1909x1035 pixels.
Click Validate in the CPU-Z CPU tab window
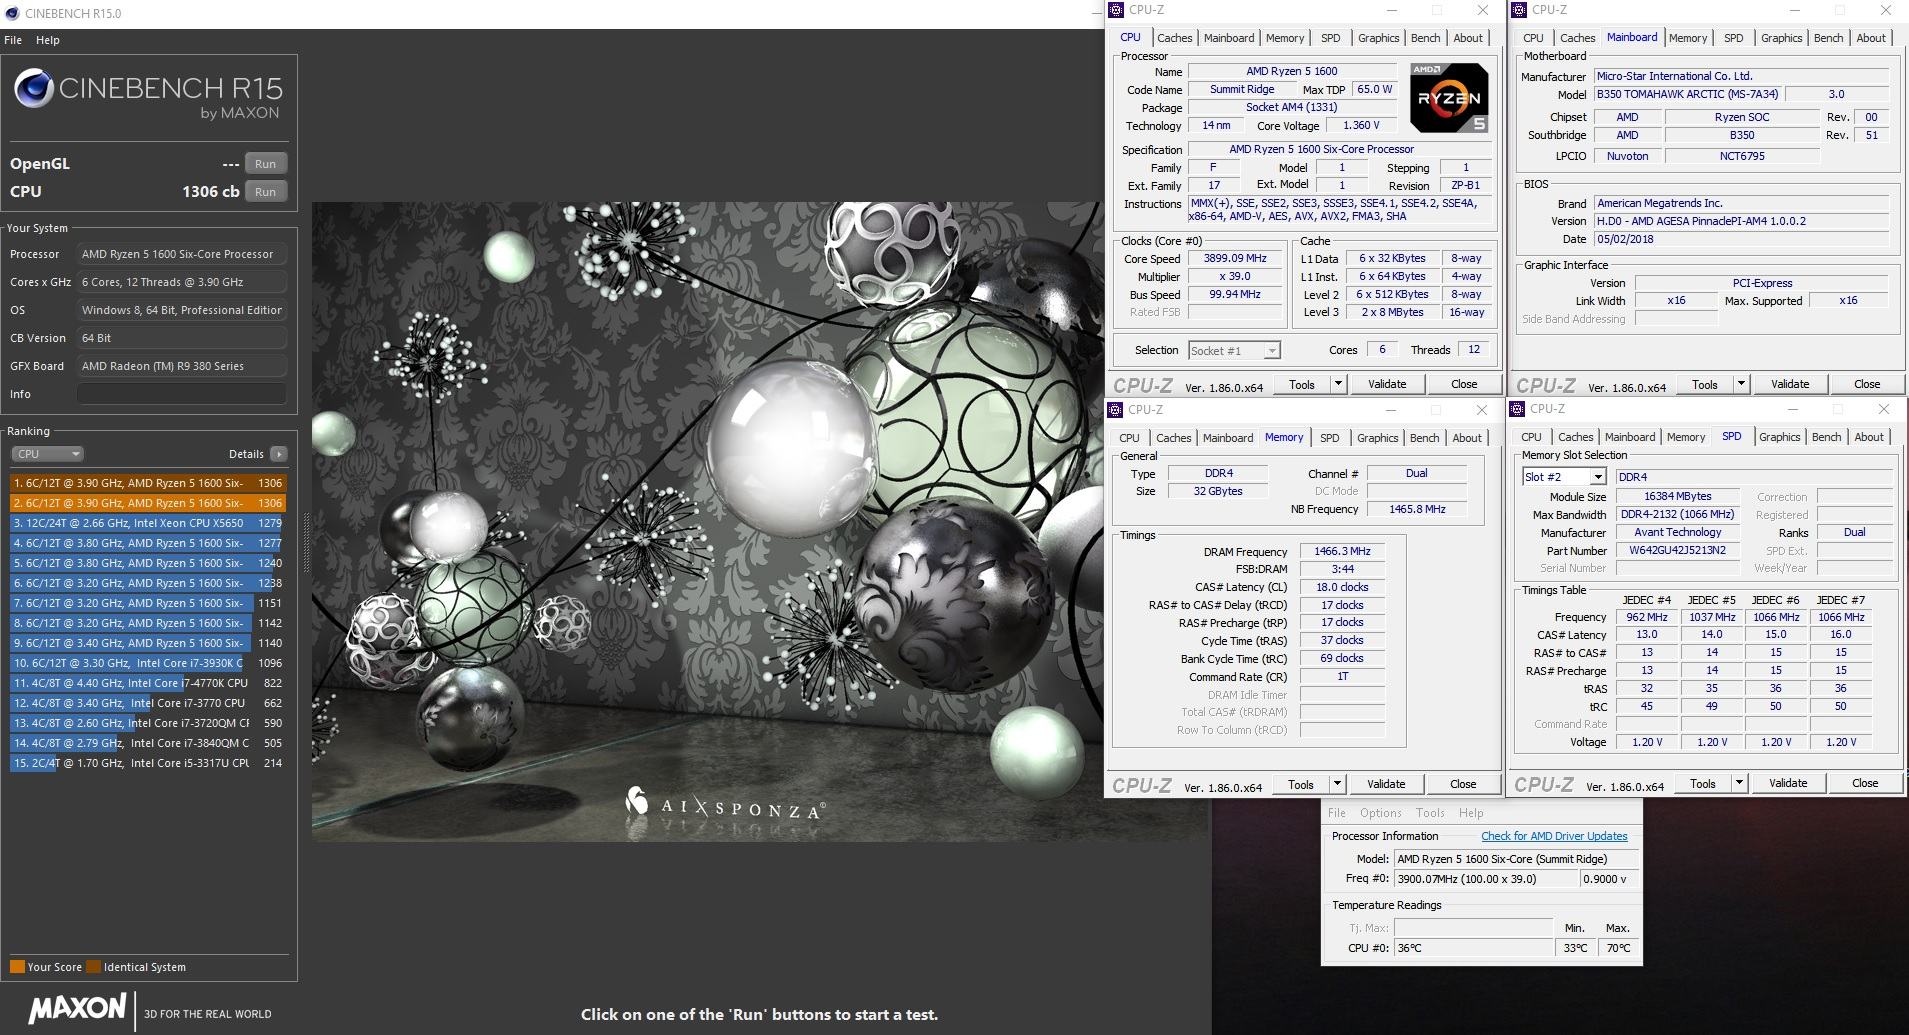[1387, 384]
